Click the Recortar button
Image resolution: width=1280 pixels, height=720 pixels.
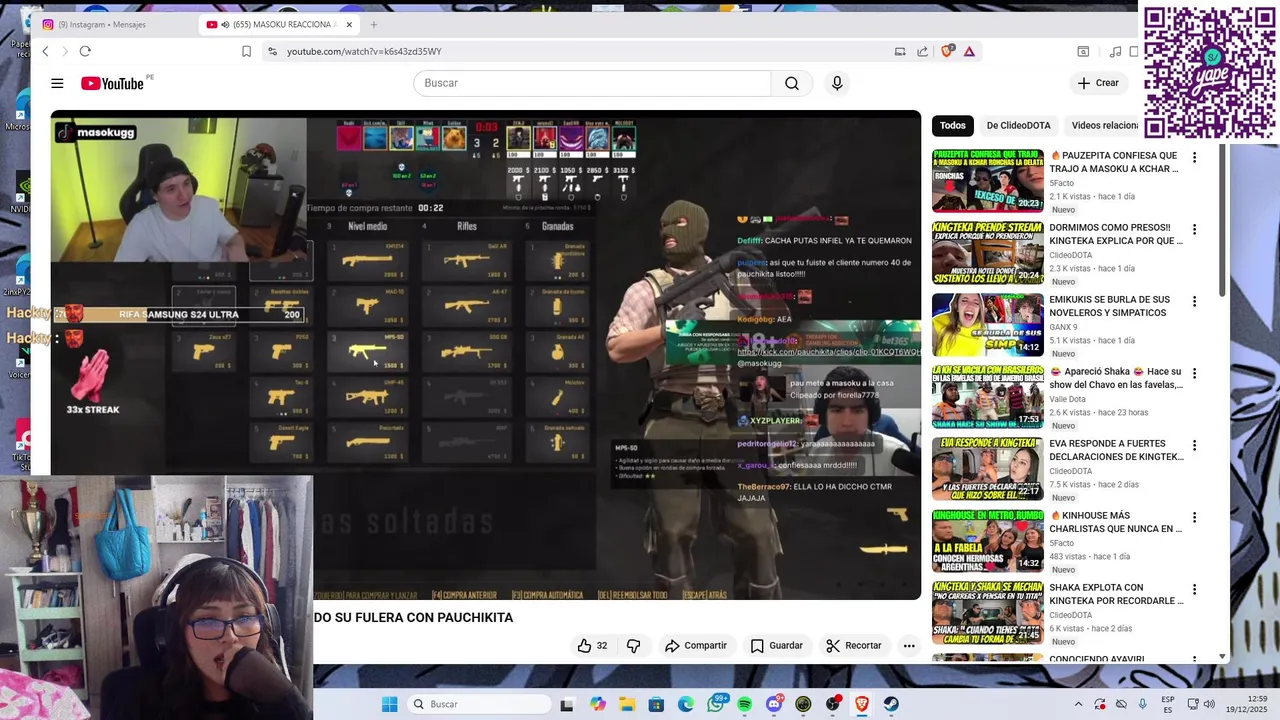point(854,646)
